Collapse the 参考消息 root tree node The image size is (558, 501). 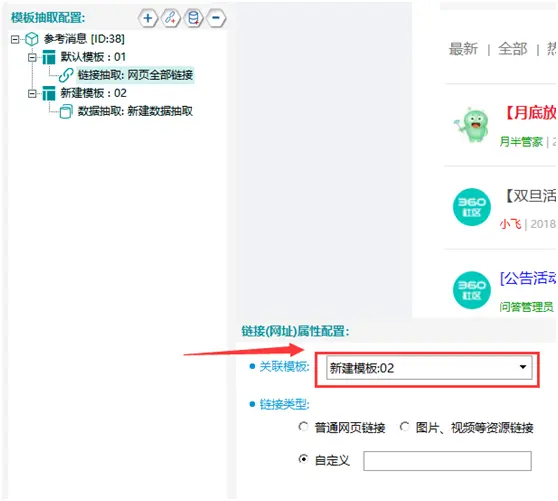point(15,39)
